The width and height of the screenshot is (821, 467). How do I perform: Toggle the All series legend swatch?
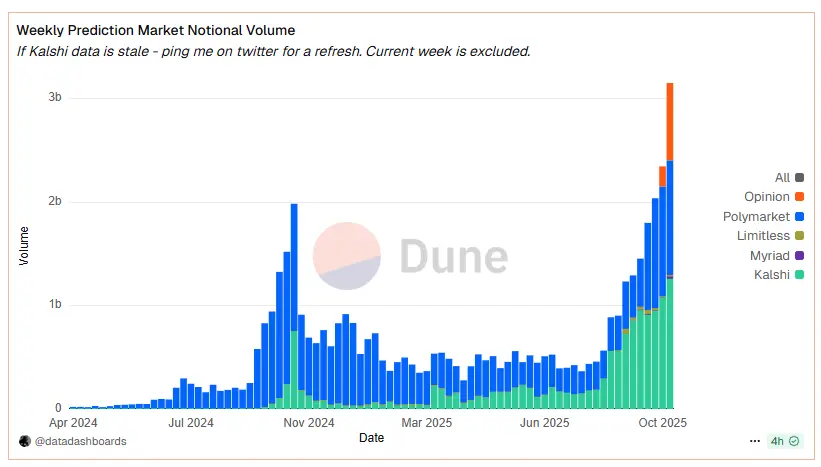pos(799,177)
